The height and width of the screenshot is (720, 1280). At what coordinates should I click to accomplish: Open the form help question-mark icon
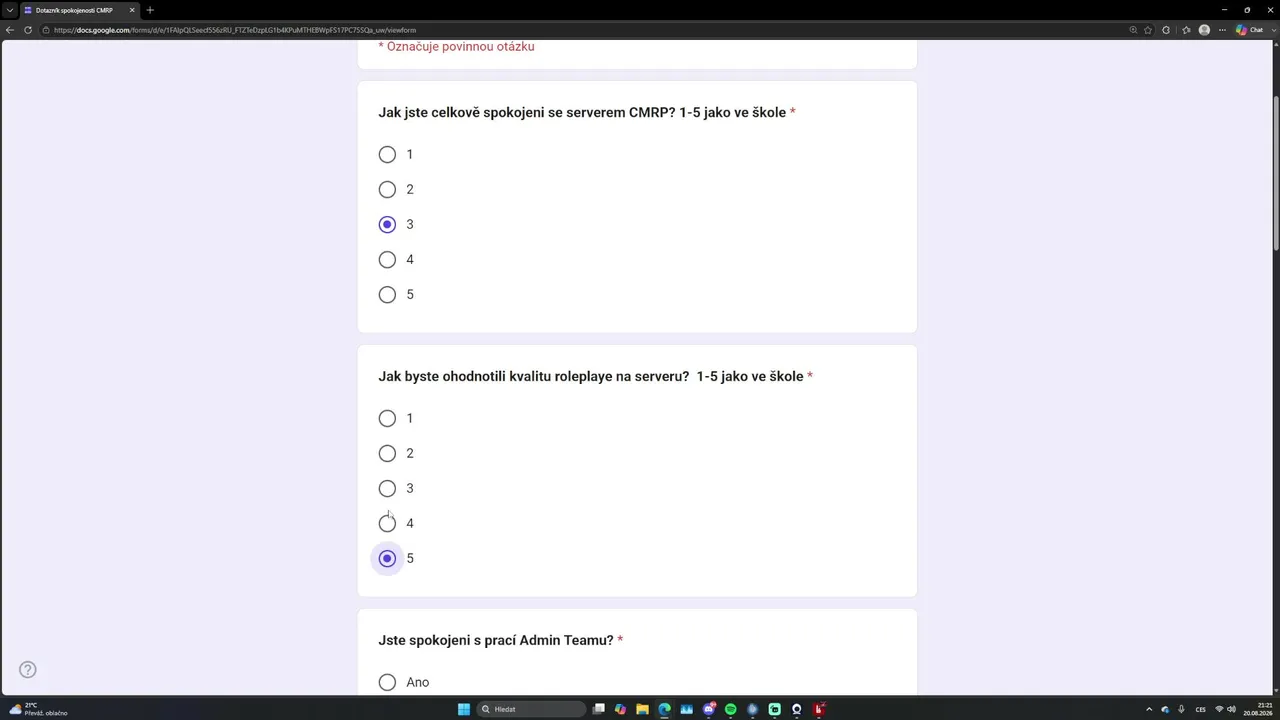pos(28,670)
